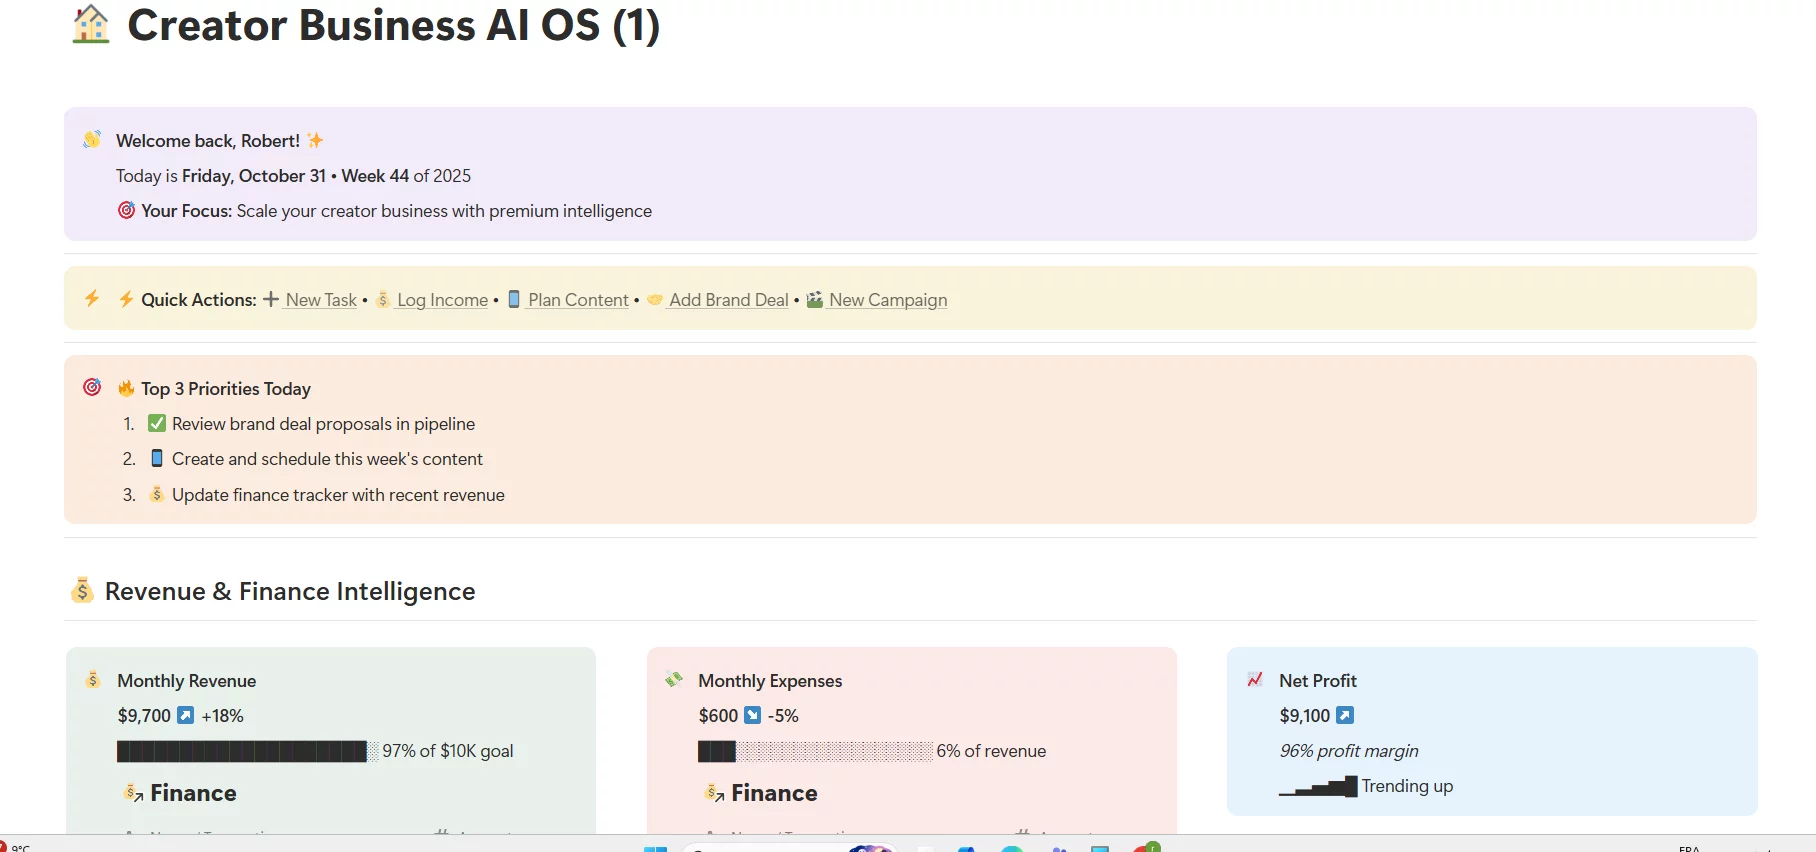Screen dimensions: 1816x852
Task: Open the Log Income quick action link
Action: click(x=442, y=300)
